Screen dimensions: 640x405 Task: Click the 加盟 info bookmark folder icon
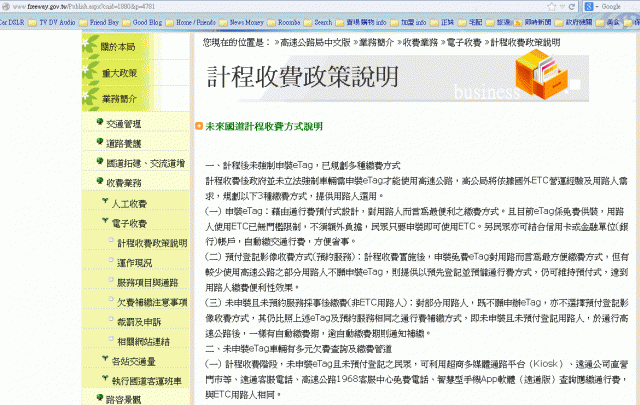pos(394,22)
